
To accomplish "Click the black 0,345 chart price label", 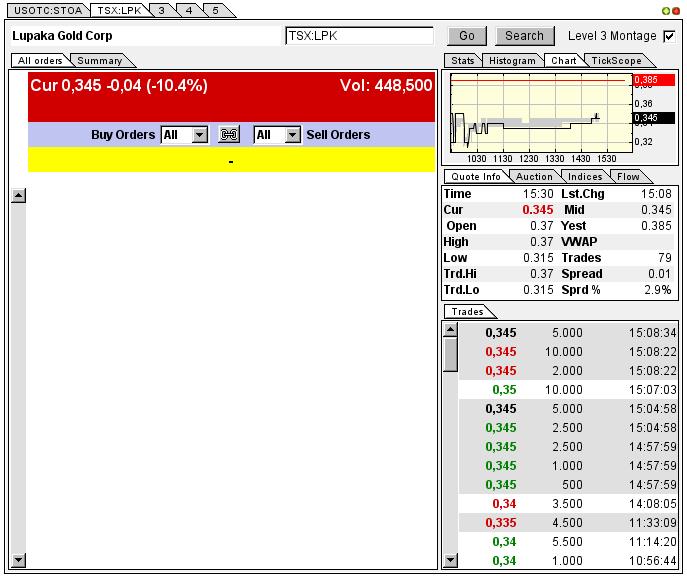I will (654, 118).
